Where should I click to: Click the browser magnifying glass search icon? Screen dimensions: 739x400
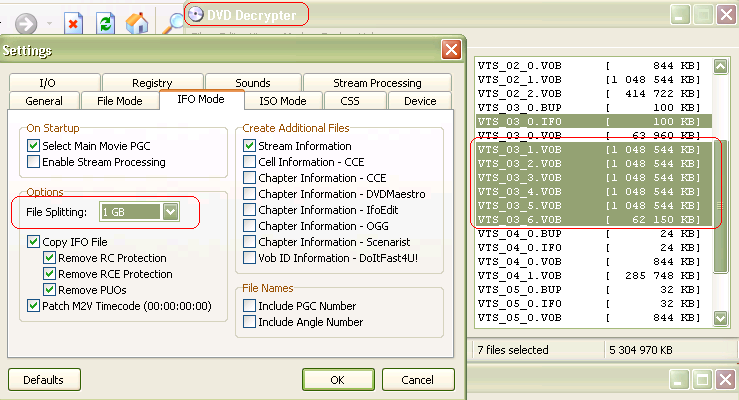[172, 23]
